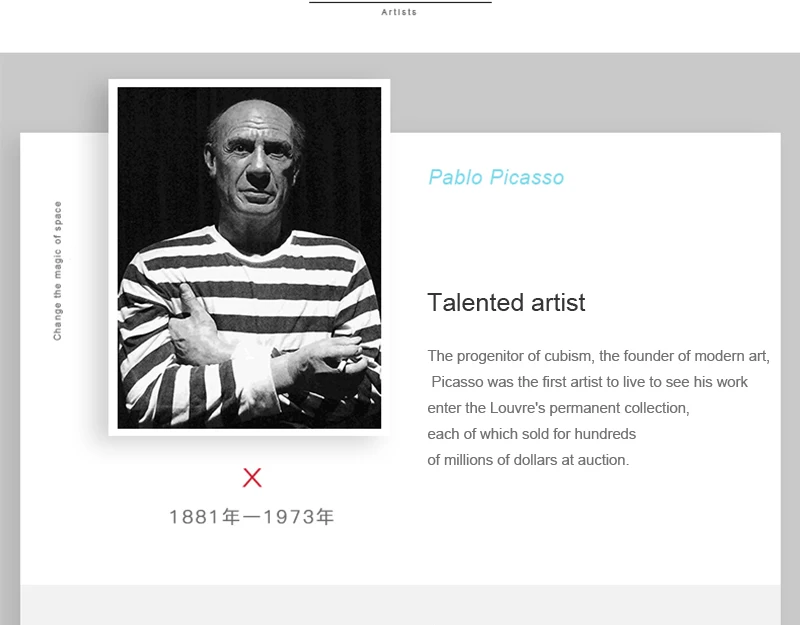Image resolution: width=800 pixels, height=625 pixels.
Task: Click the line mentioning the Louvre's permanent collection
Action: [558, 408]
